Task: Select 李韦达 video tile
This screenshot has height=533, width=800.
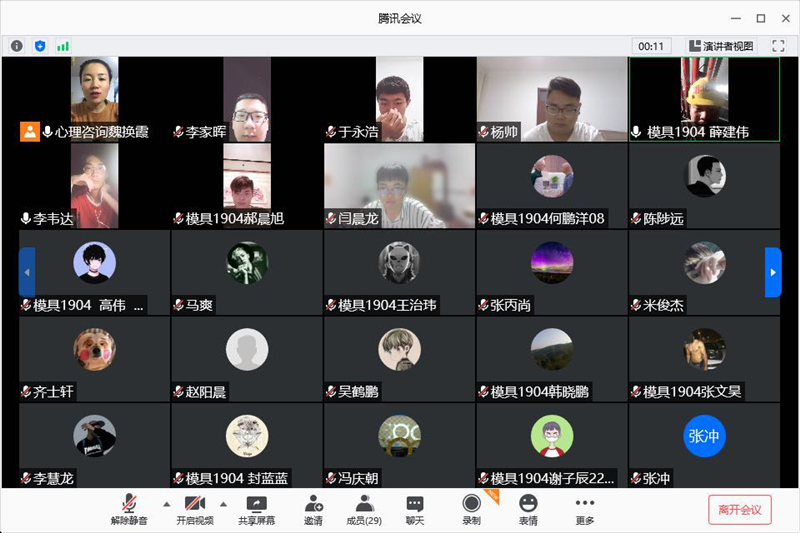Action: [x=94, y=186]
